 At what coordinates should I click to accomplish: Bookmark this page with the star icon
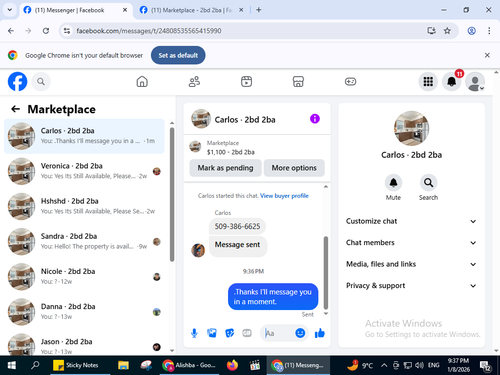click(x=447, y=31)
